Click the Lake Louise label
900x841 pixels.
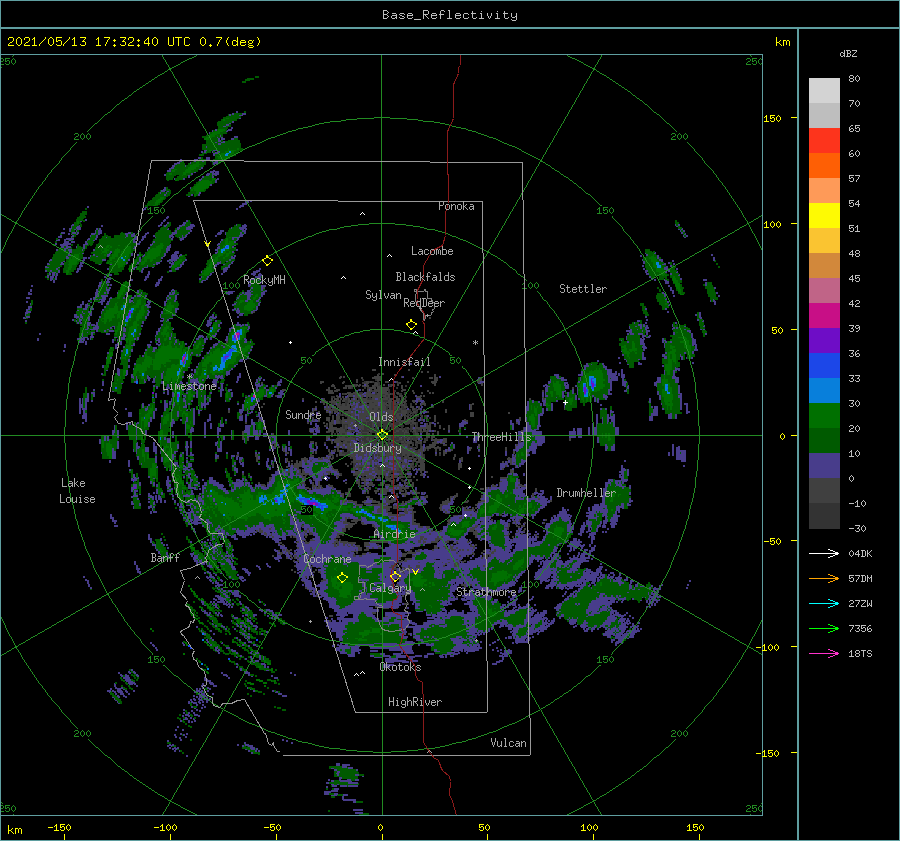pyautogui.click(x=77, y=491)
